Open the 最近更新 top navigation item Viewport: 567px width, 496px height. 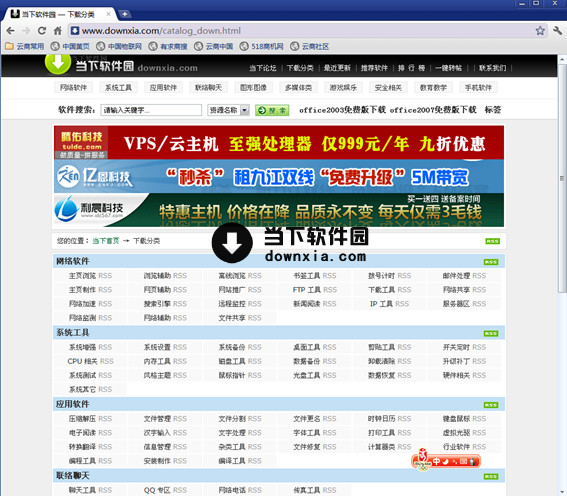point(337,68)
